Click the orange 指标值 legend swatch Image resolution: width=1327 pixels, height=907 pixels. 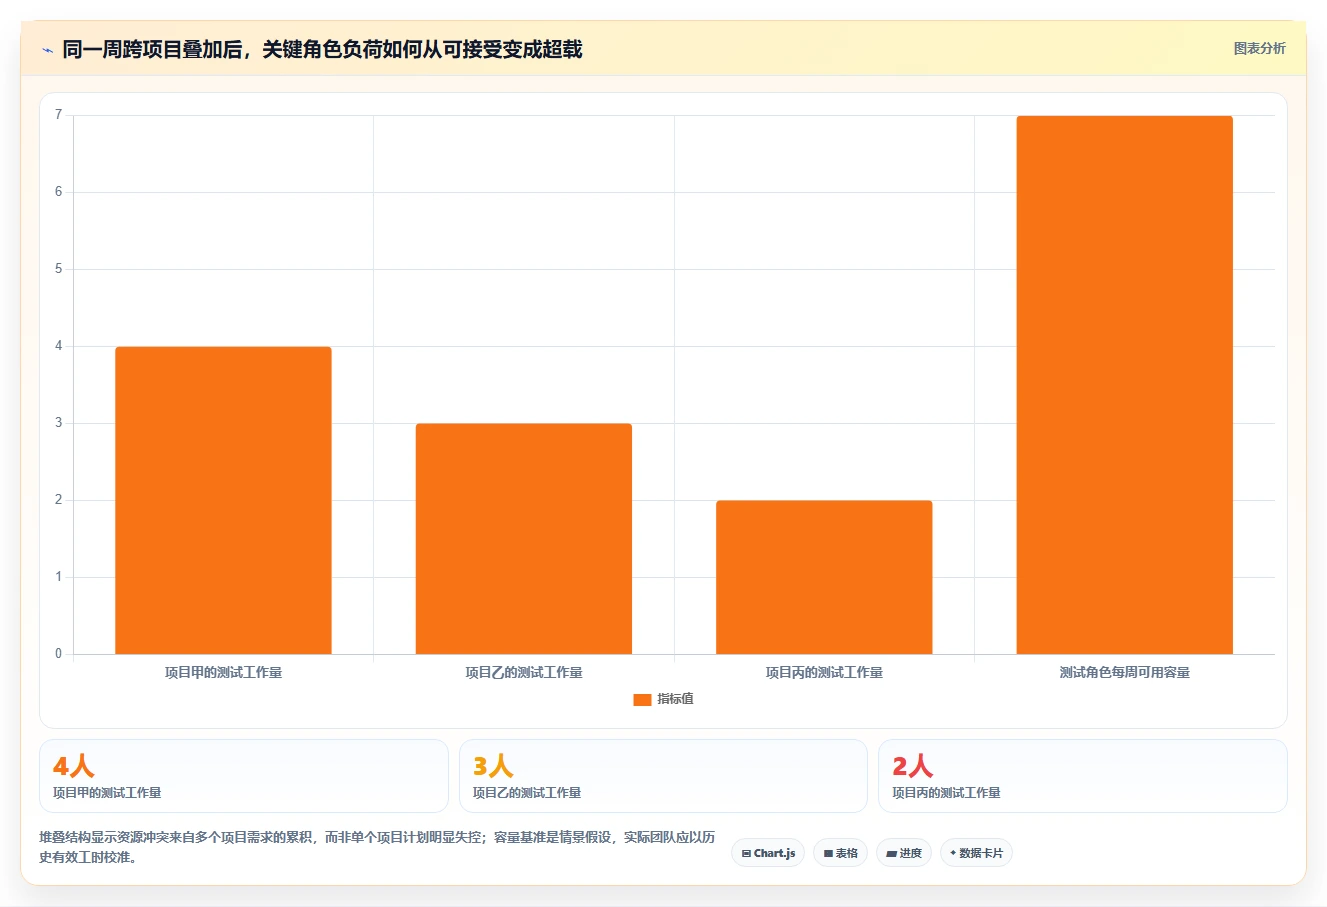pyautogui.click(x=642, y=700)
